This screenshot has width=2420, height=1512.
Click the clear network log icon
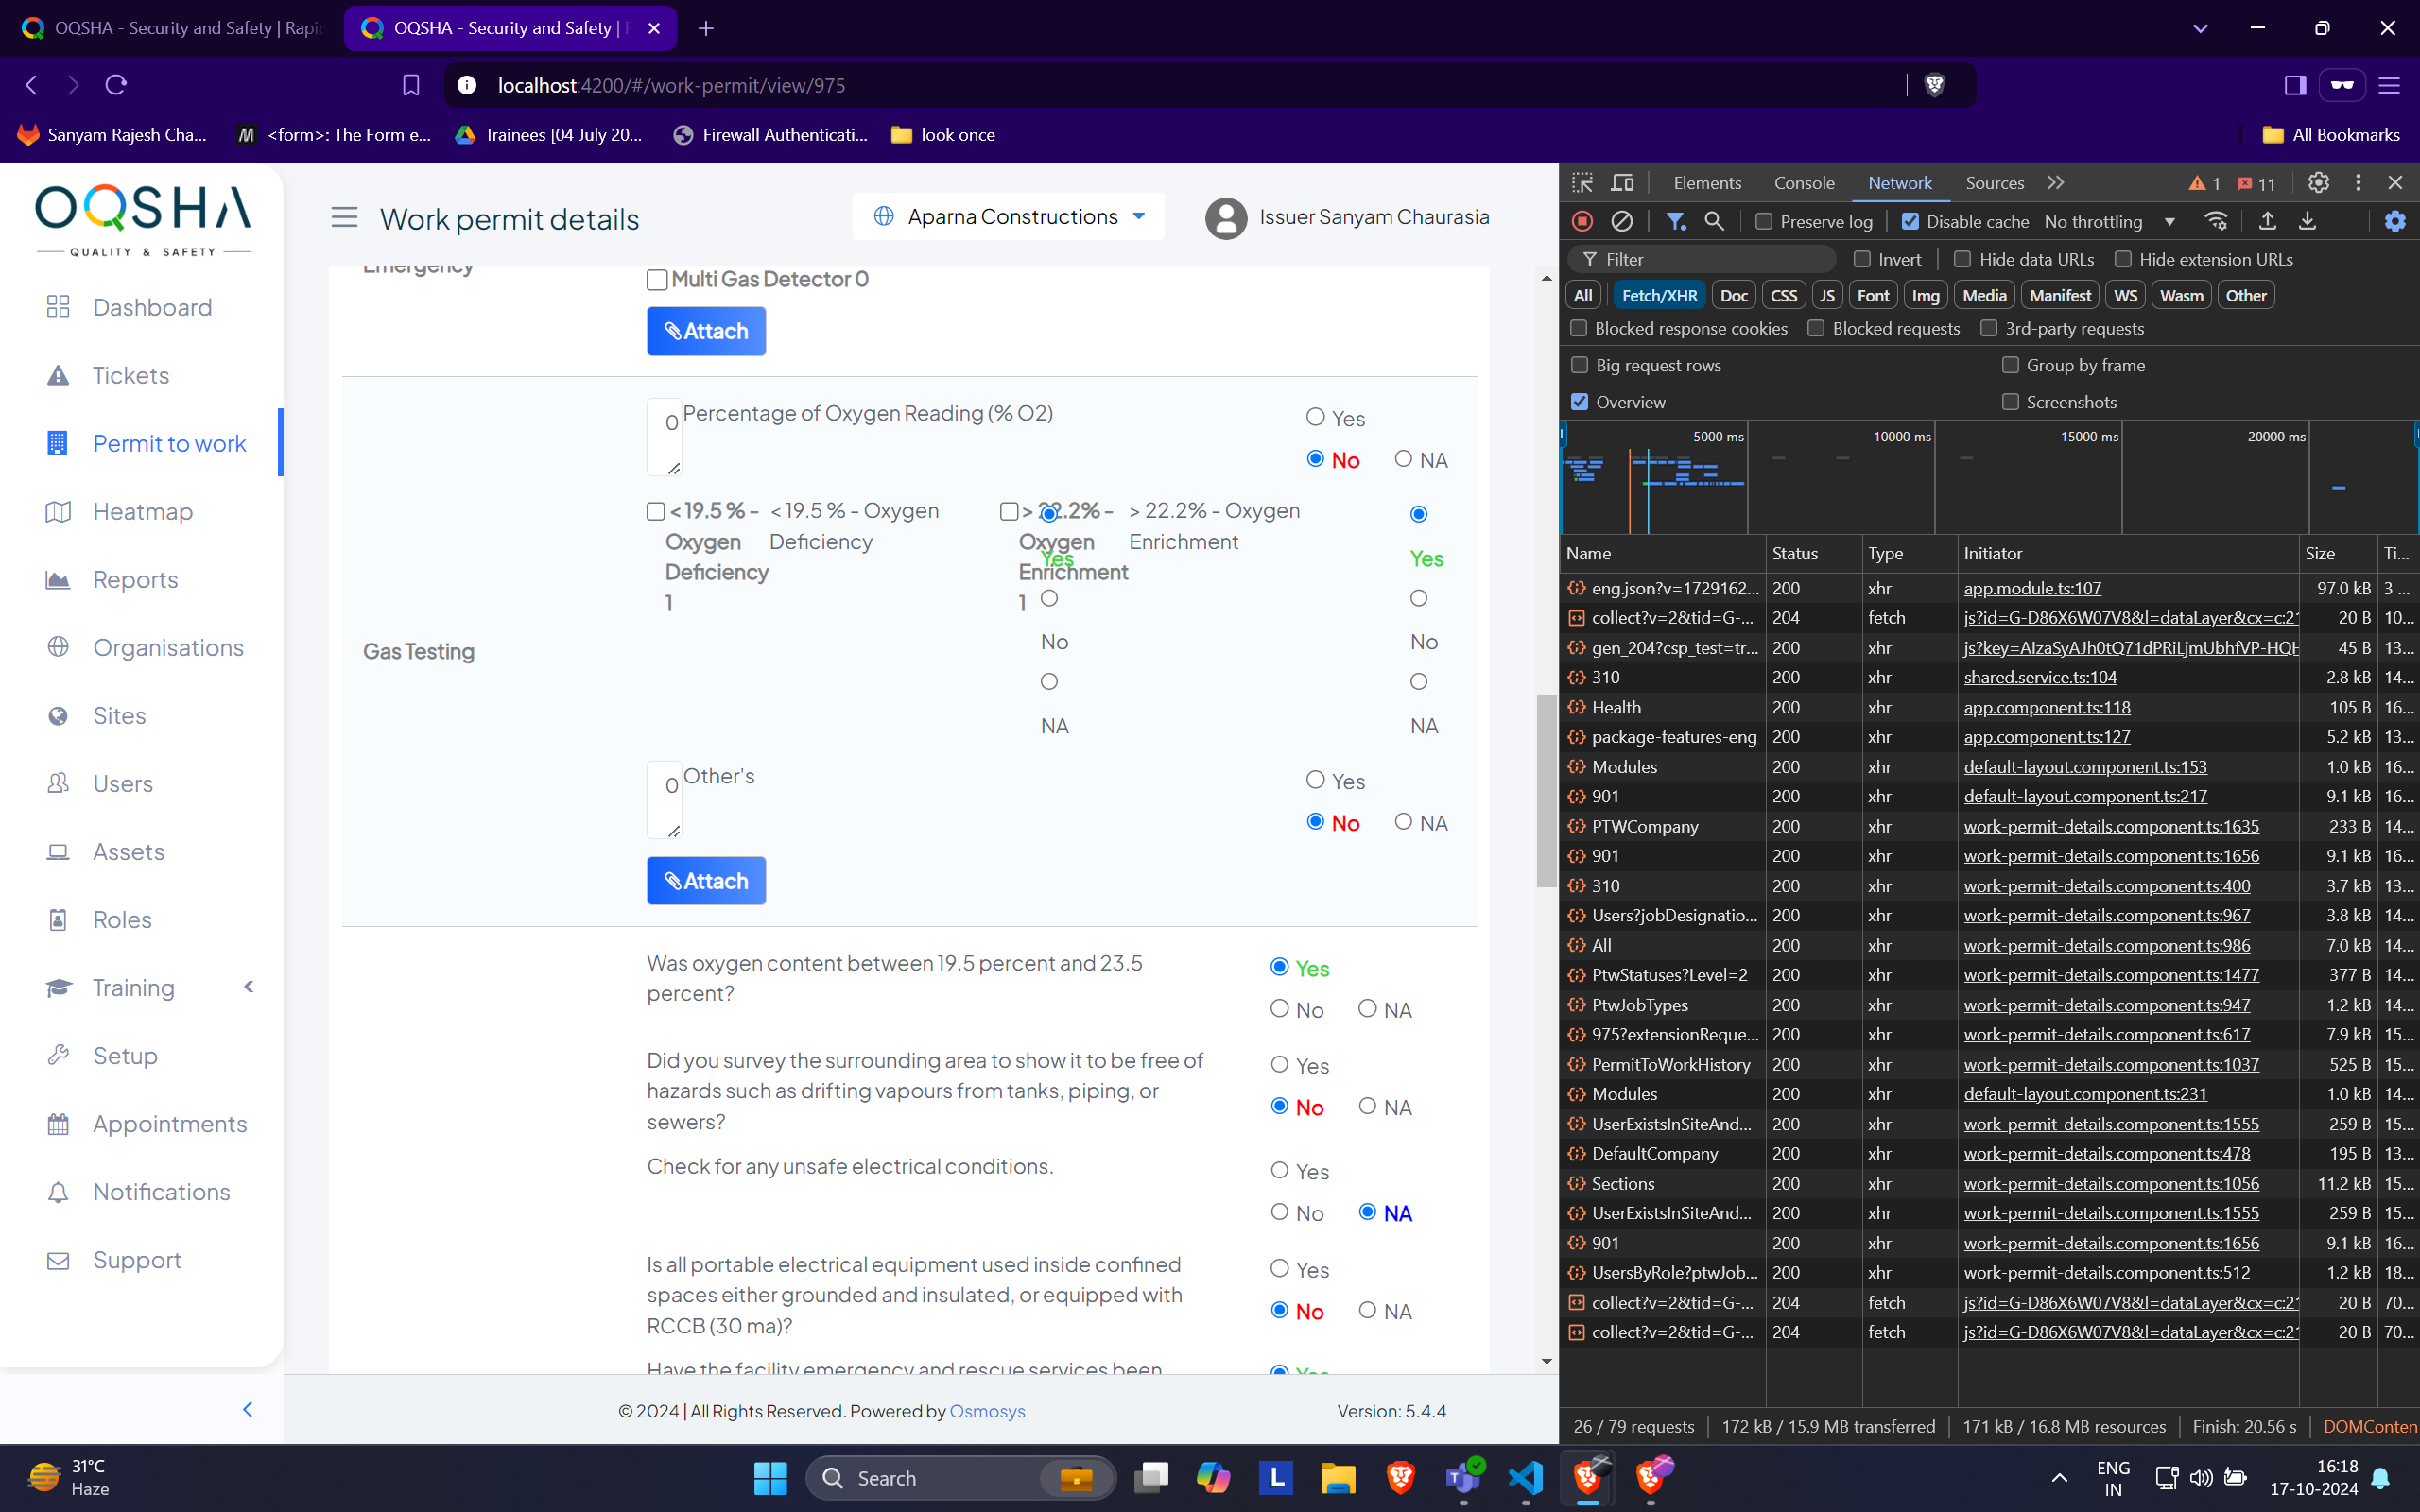[x=1622, y=221]
